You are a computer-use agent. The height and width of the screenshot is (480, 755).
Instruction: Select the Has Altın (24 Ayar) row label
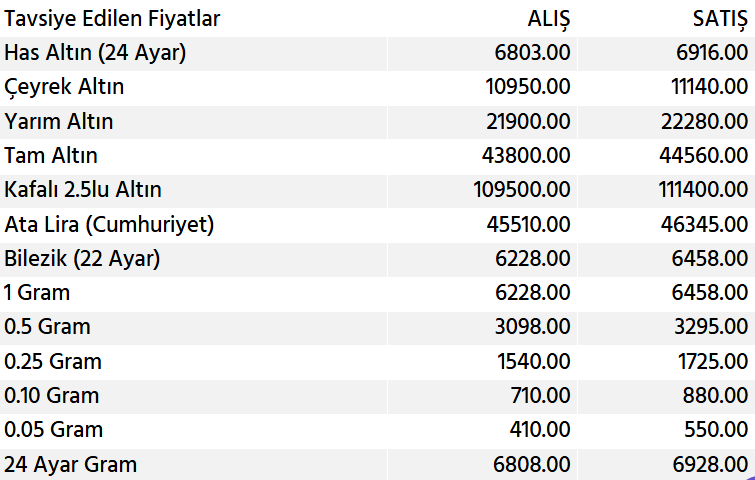95,53
